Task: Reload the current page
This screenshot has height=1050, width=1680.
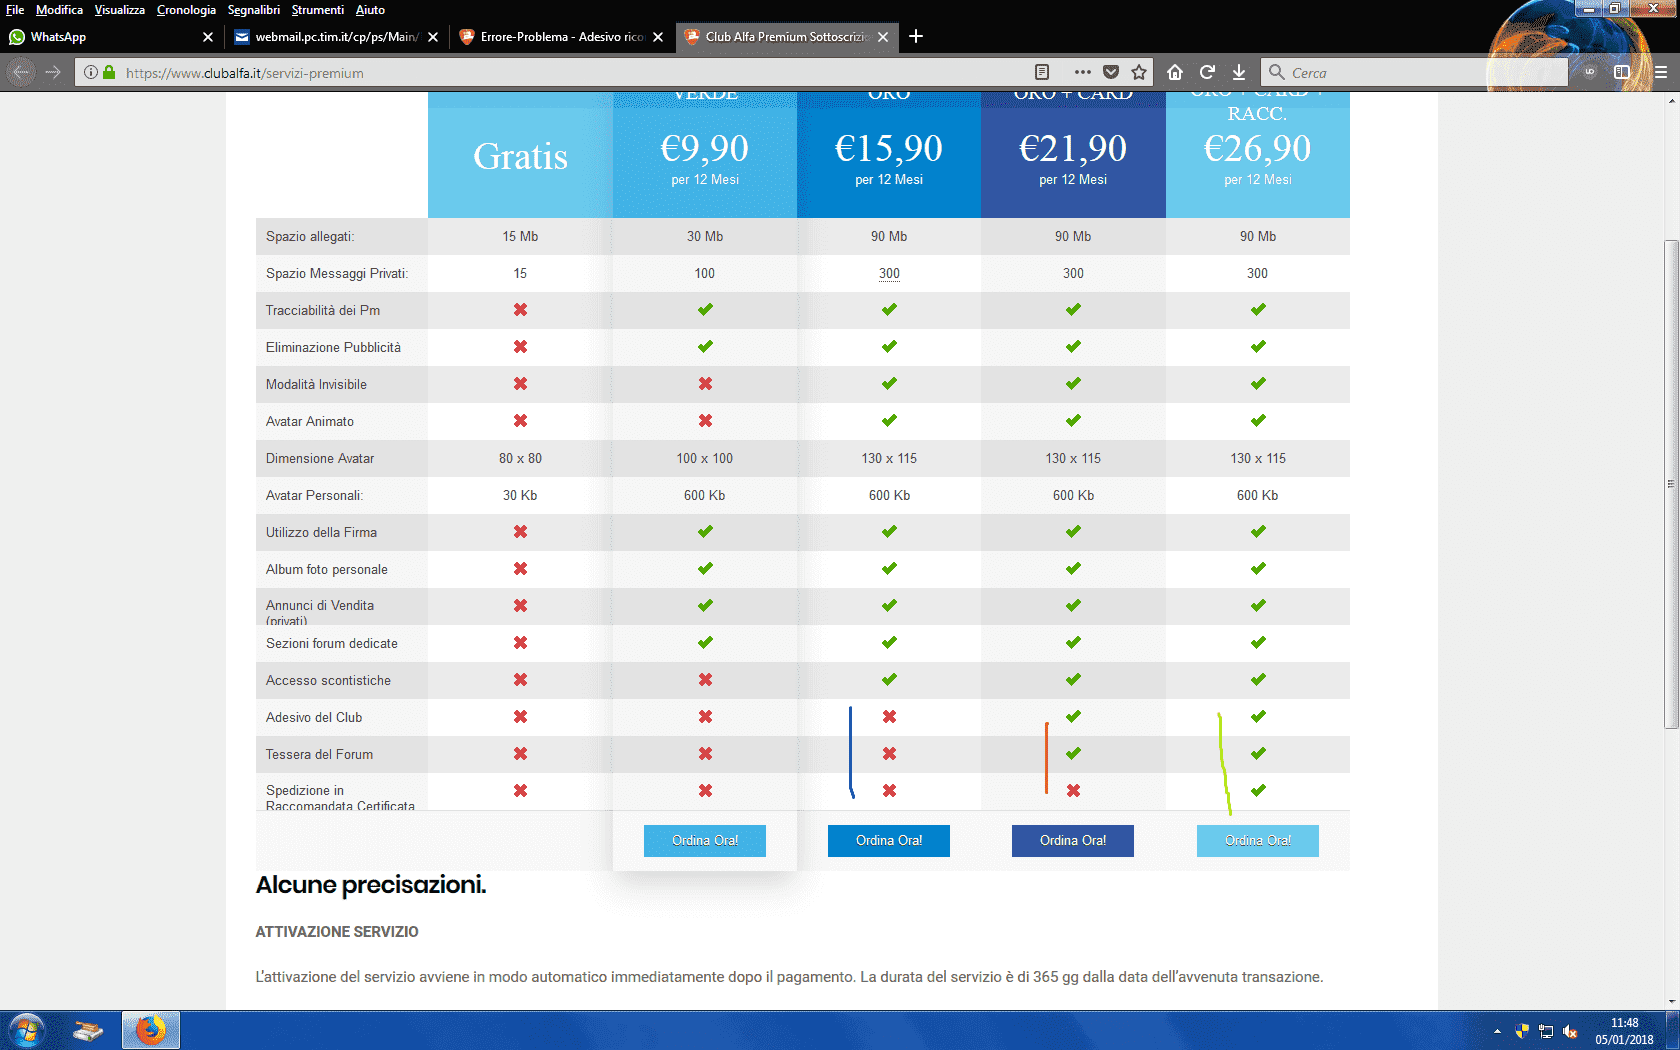Action: (1207, 72)
